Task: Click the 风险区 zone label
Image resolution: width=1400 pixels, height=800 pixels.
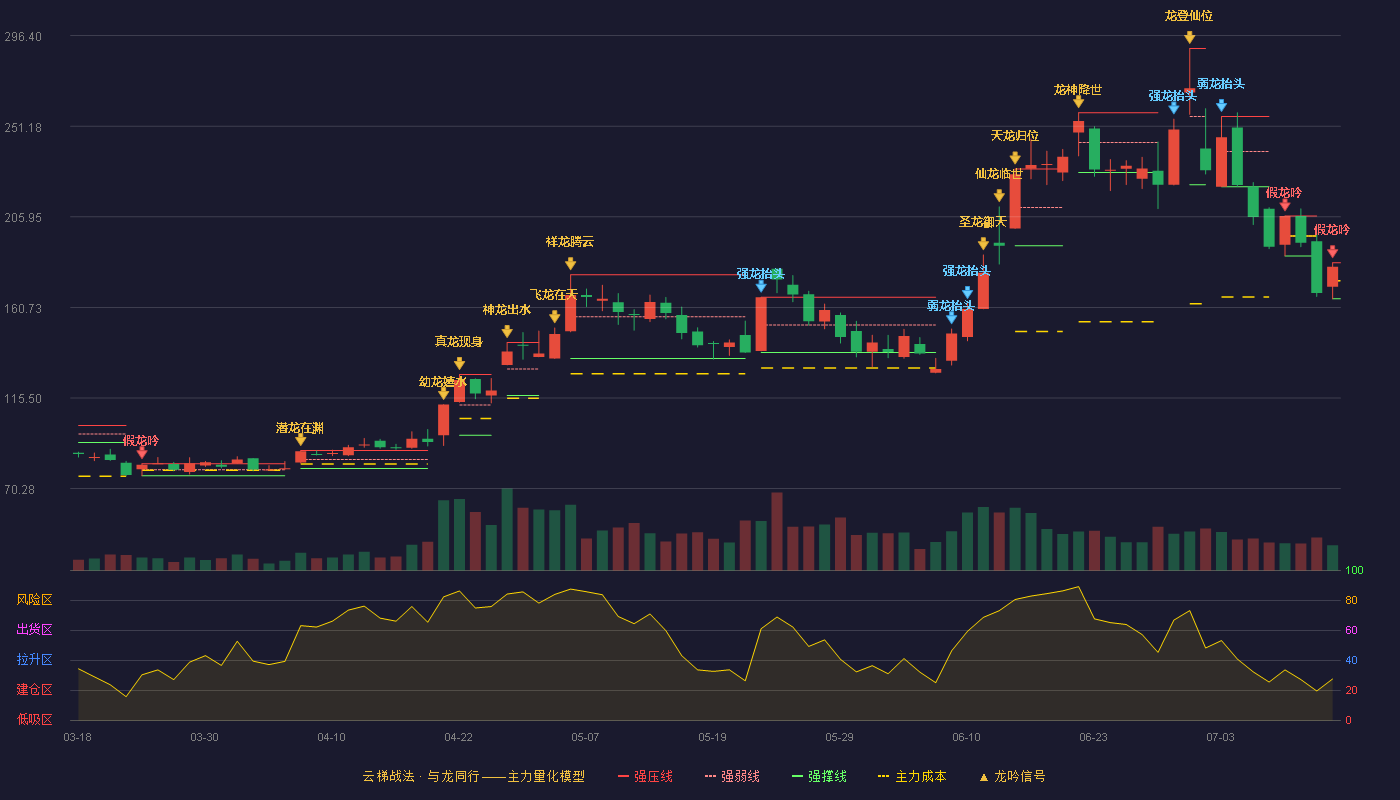Action: point(34,600)
